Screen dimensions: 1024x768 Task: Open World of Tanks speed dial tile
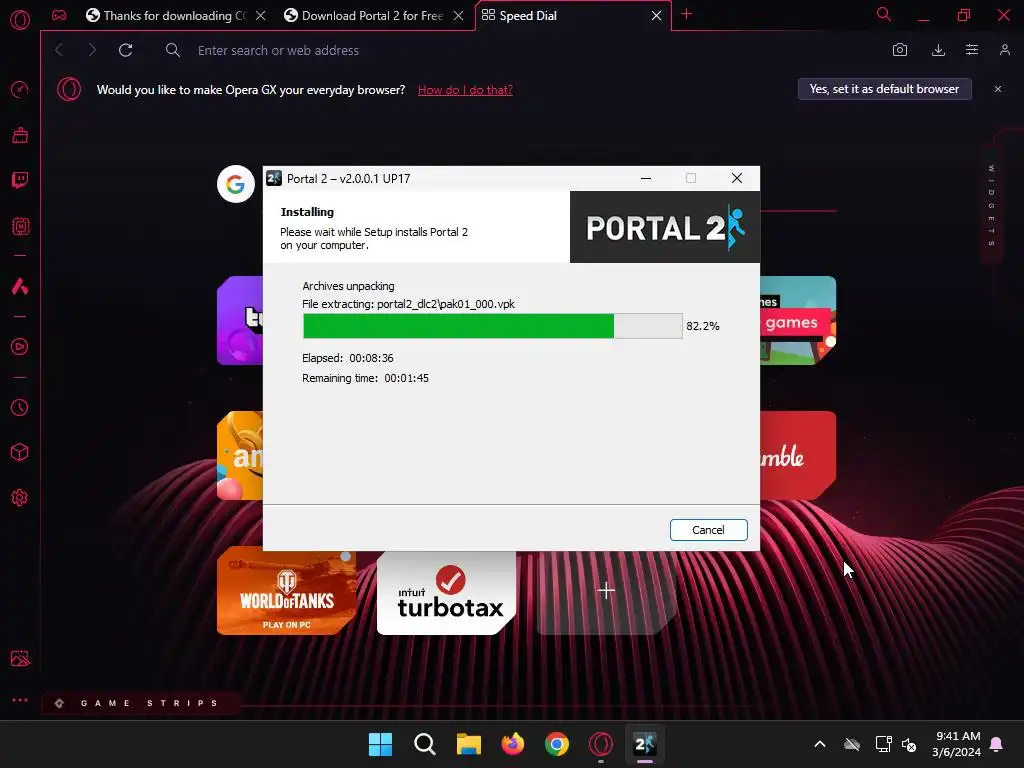(287, 590)
